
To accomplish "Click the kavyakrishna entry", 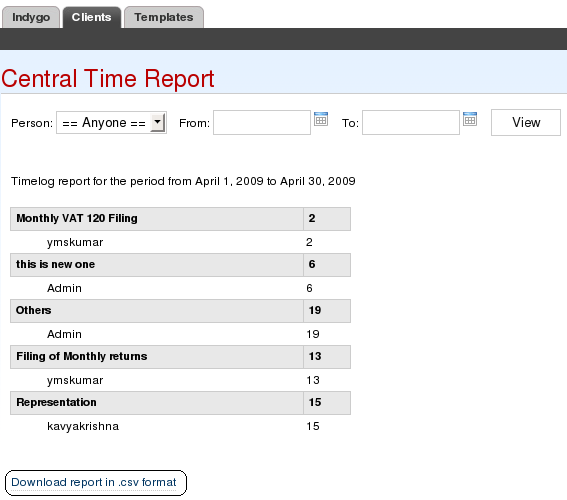I will pos(83,426).
